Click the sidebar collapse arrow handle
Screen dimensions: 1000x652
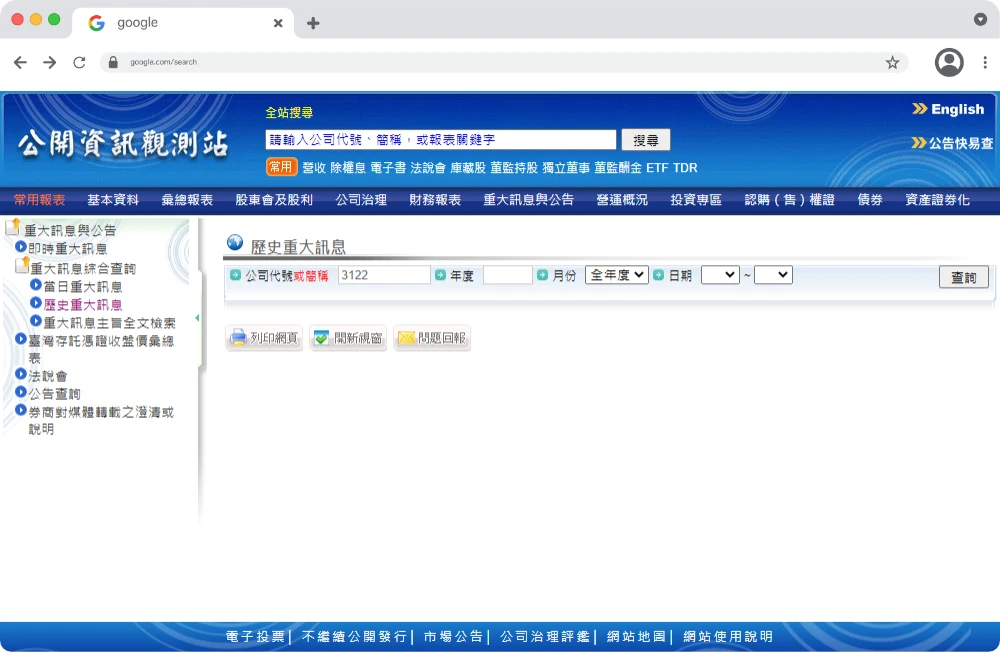pos(197,318)
